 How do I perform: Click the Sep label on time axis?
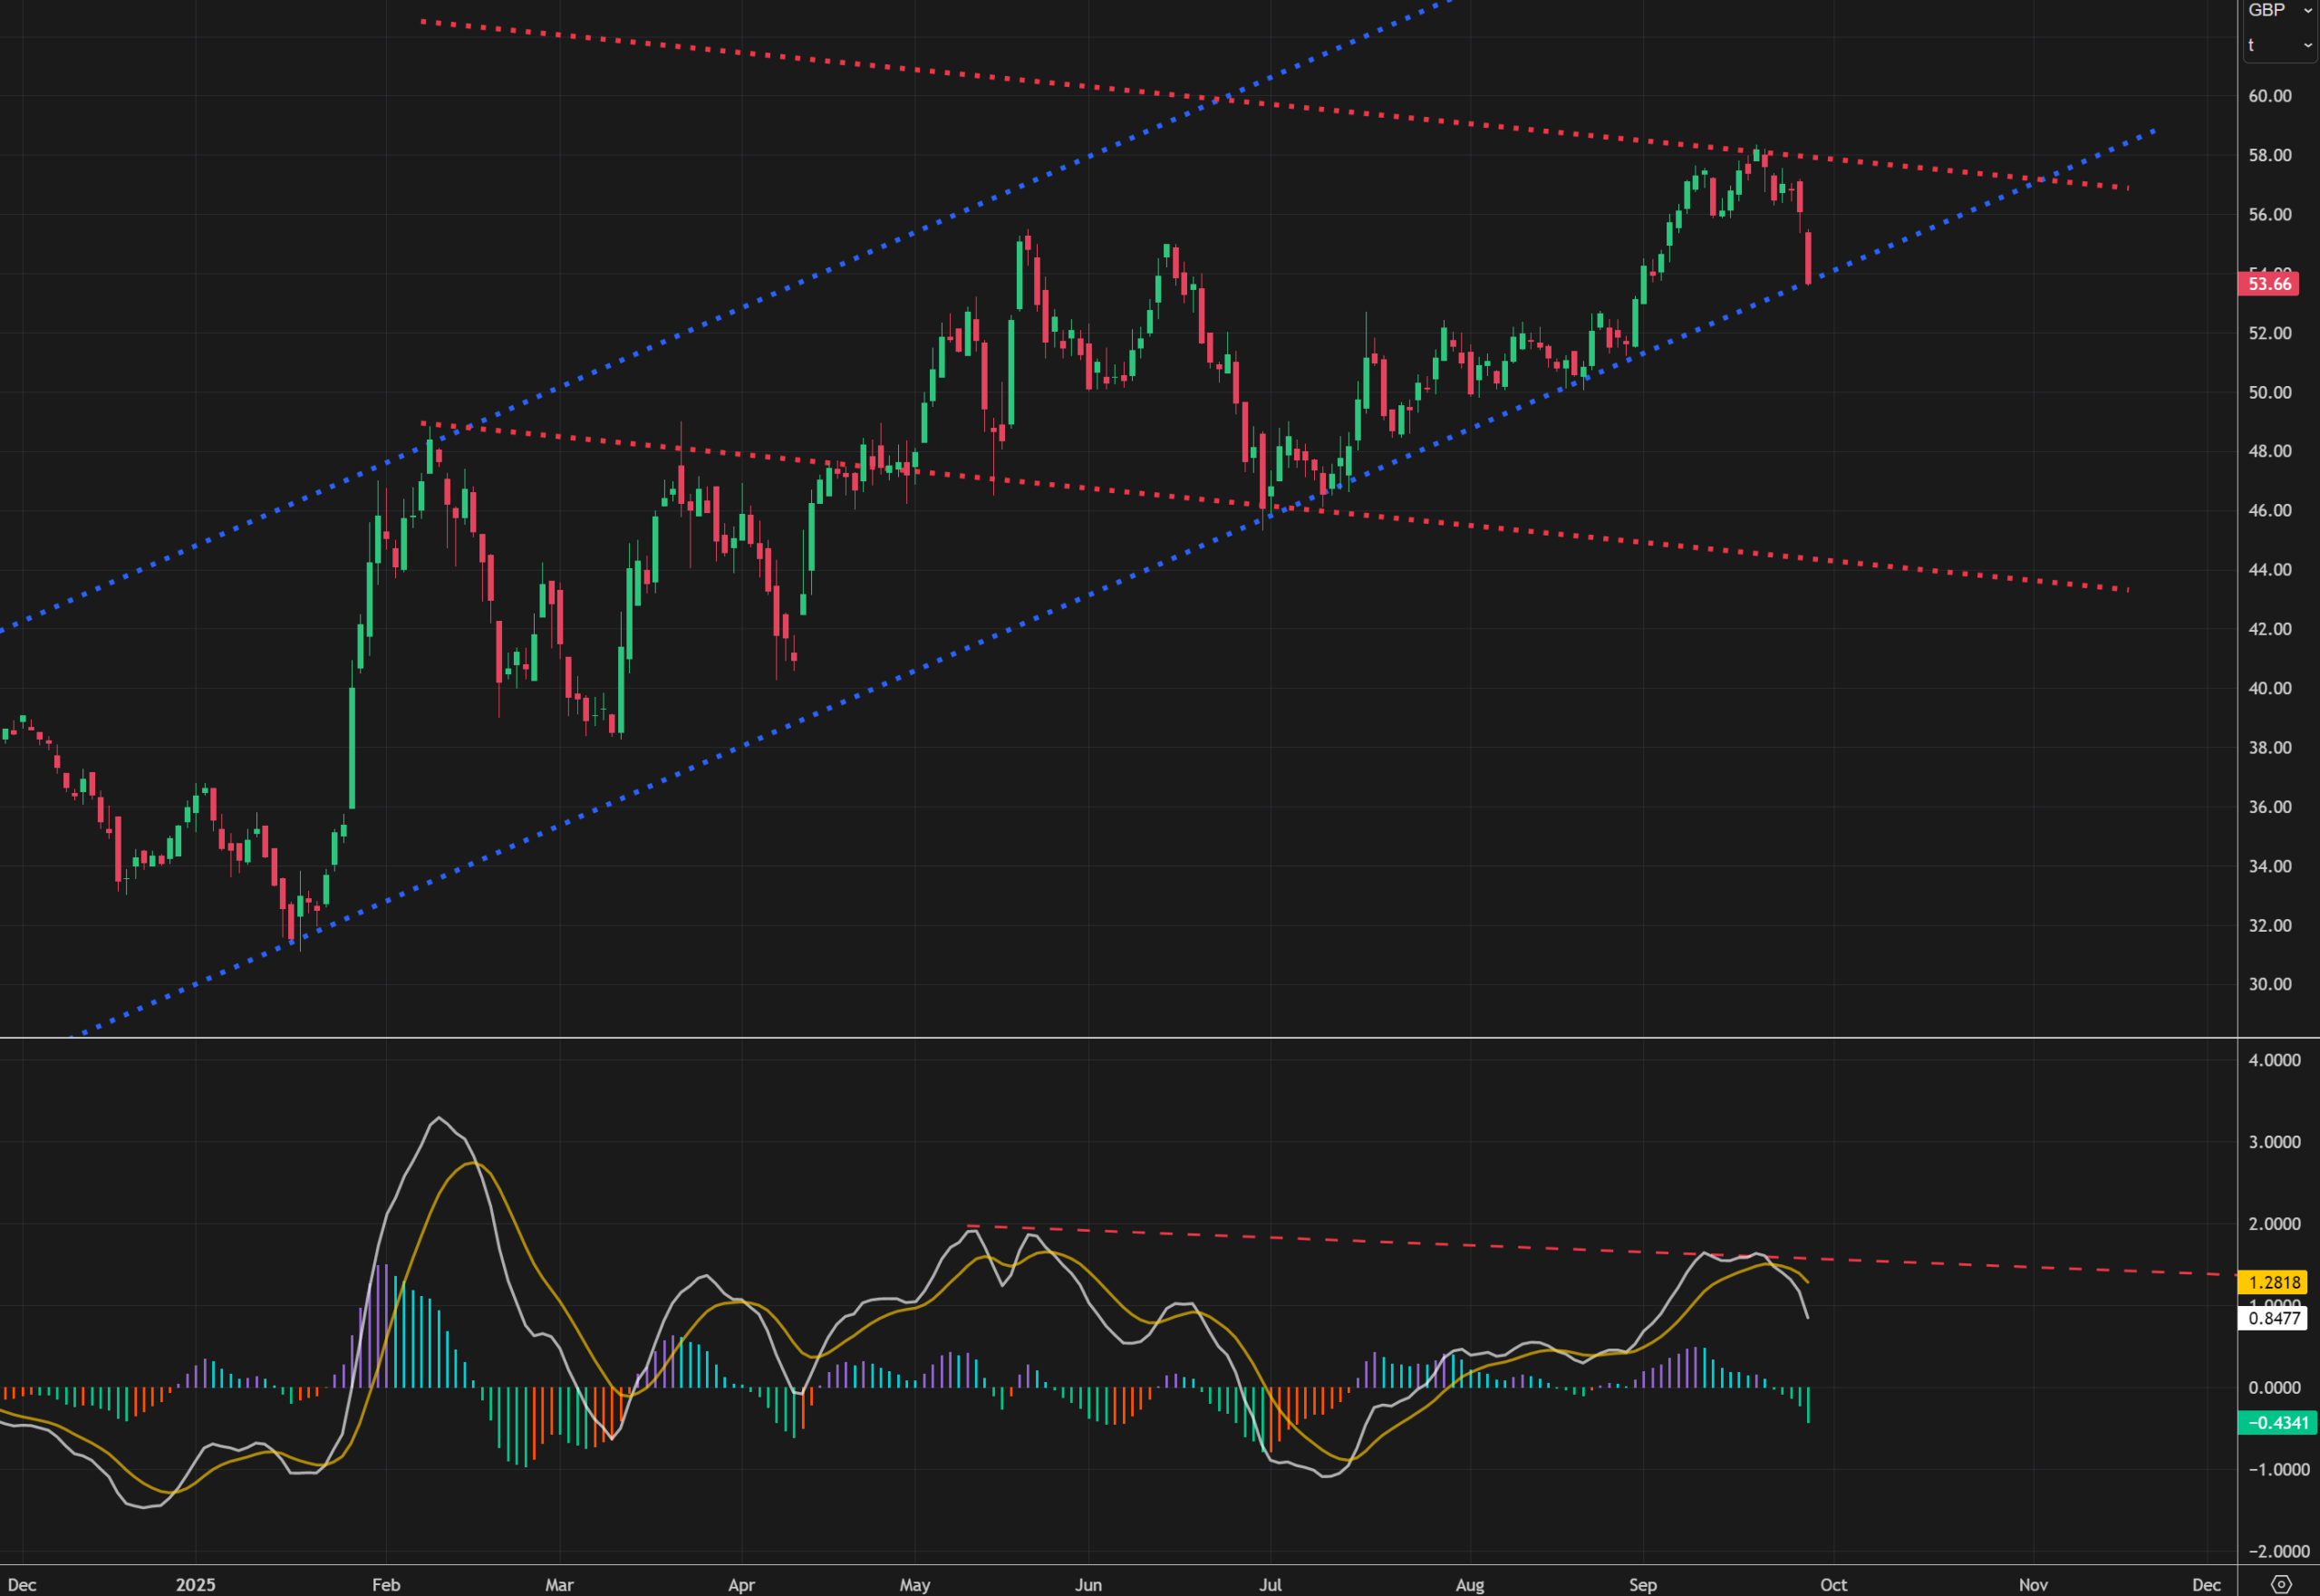pos(1643,1585)
